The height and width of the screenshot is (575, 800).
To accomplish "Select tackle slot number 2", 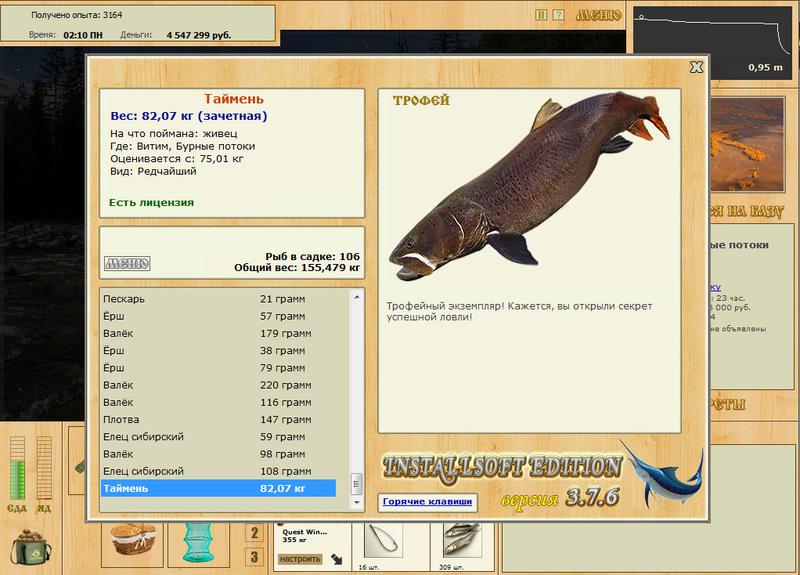I will pyautogui.click(x=254, y=533).
